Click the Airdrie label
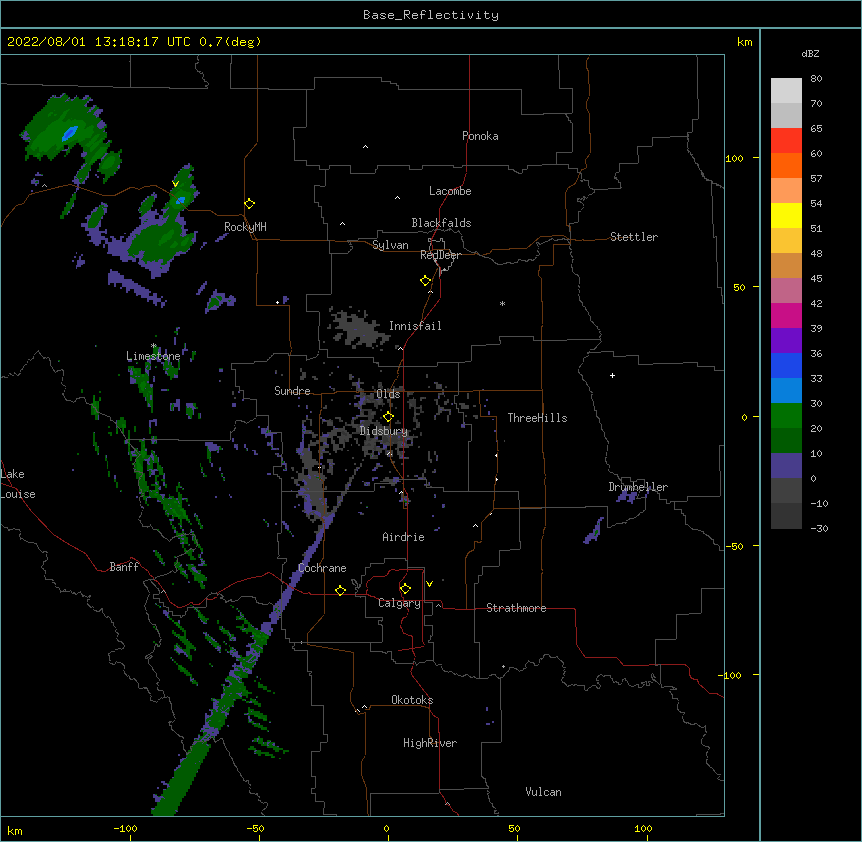Screen dimensions: 862x842 [404, 537]
